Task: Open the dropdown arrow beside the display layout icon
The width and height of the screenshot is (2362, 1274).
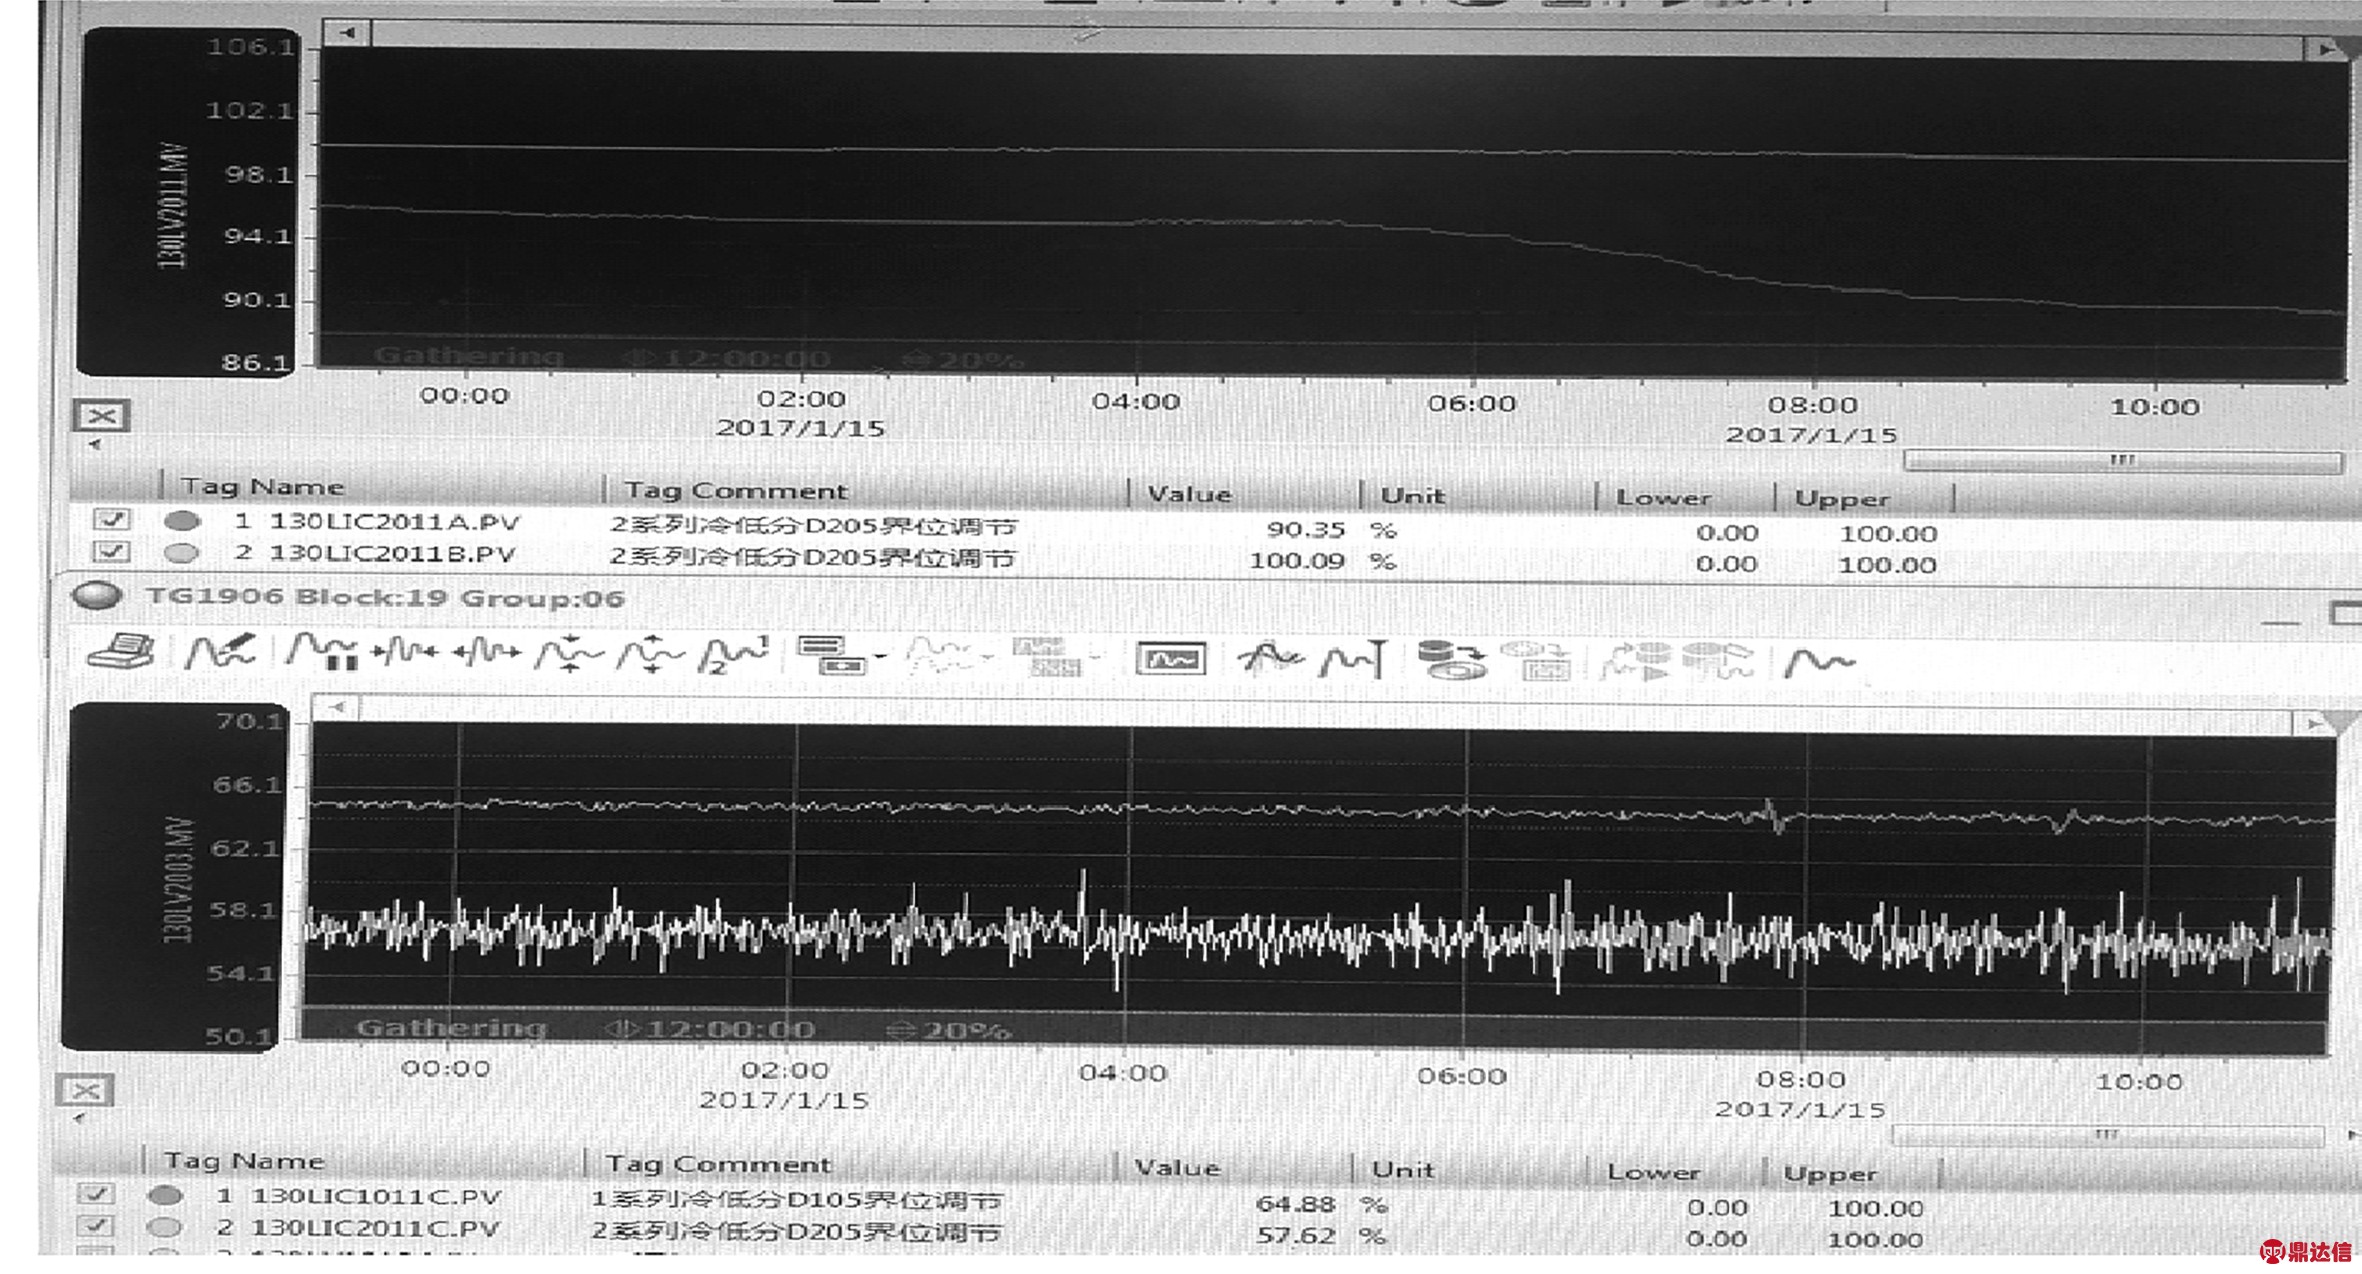Action: [880, 657]
